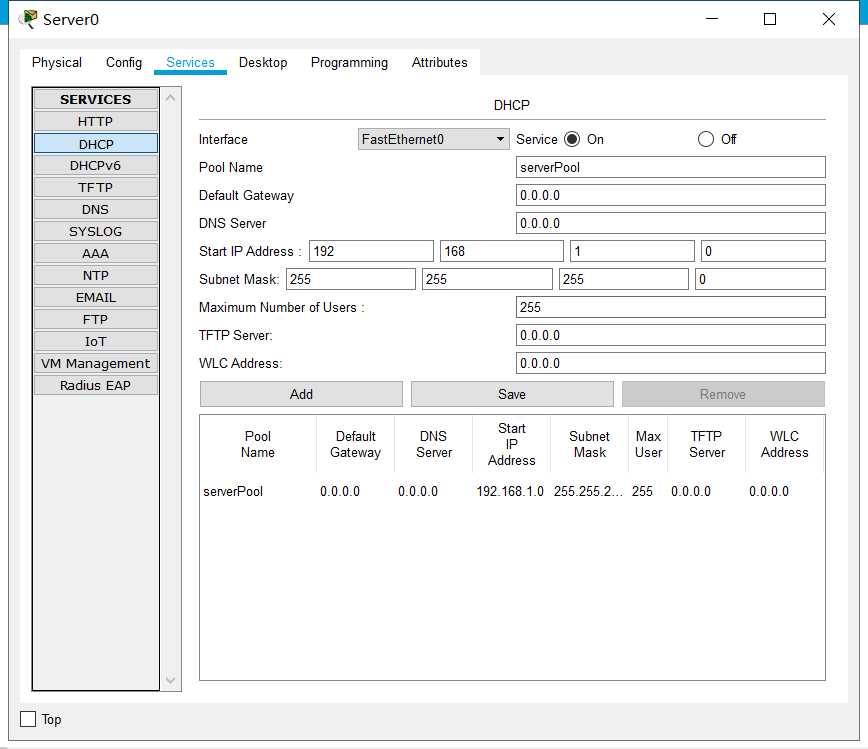
Task: Enable the Top checkbox
Action: pyautogui.click(x=28, y=719)
